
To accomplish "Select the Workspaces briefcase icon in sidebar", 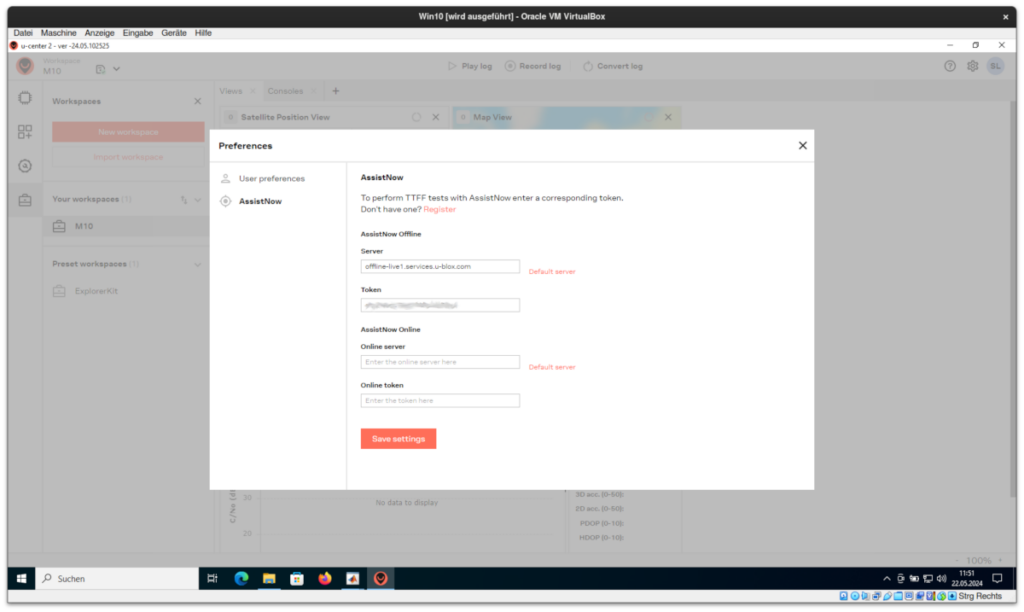I will click(x=25, y=200).
